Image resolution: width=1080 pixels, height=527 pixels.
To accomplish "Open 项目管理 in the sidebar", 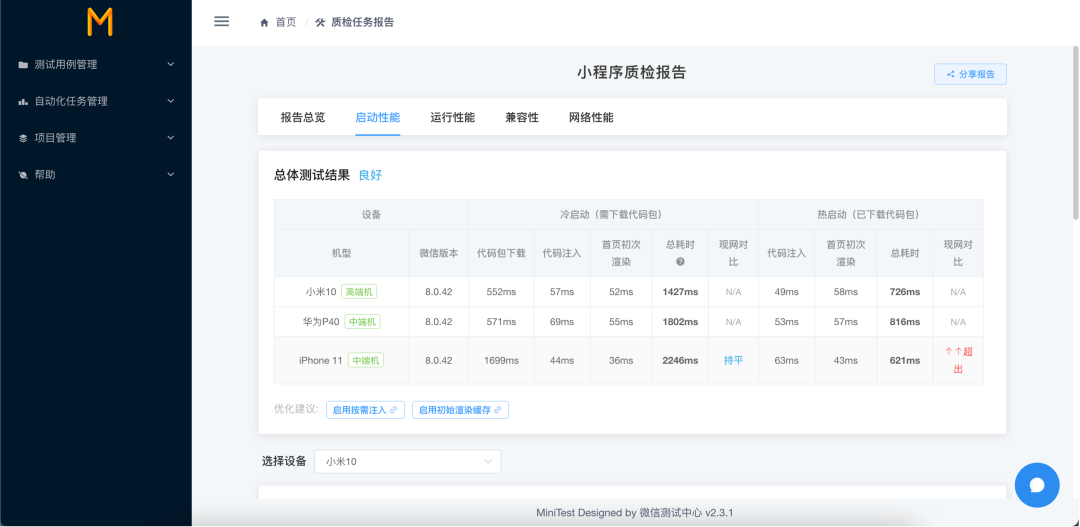I will coord(96,138).
